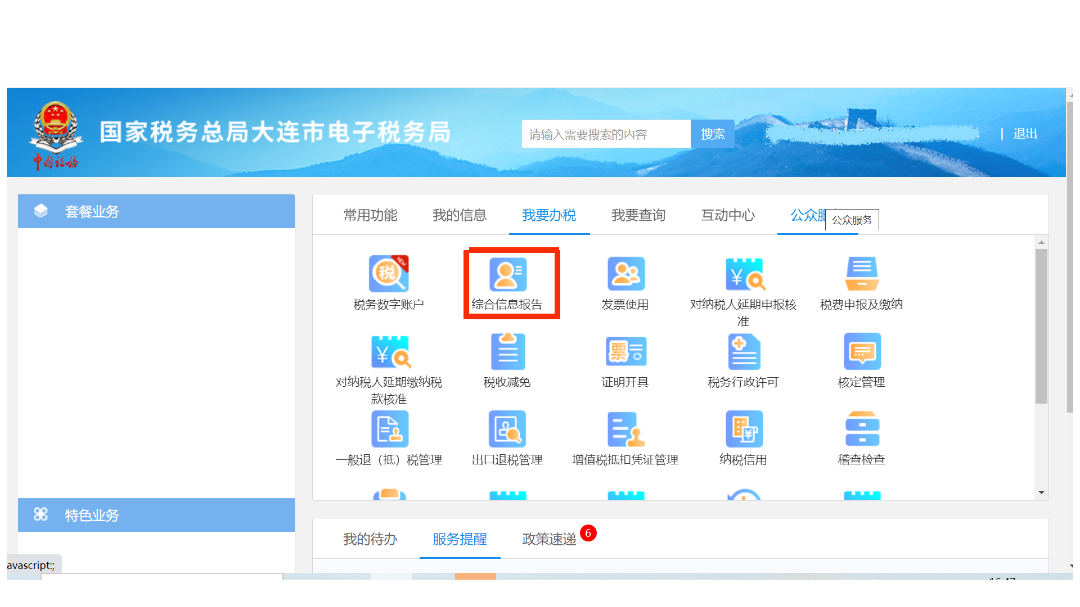Switch to 我要查询 tab
1080x607 pixels.
[x=638, y=215]
